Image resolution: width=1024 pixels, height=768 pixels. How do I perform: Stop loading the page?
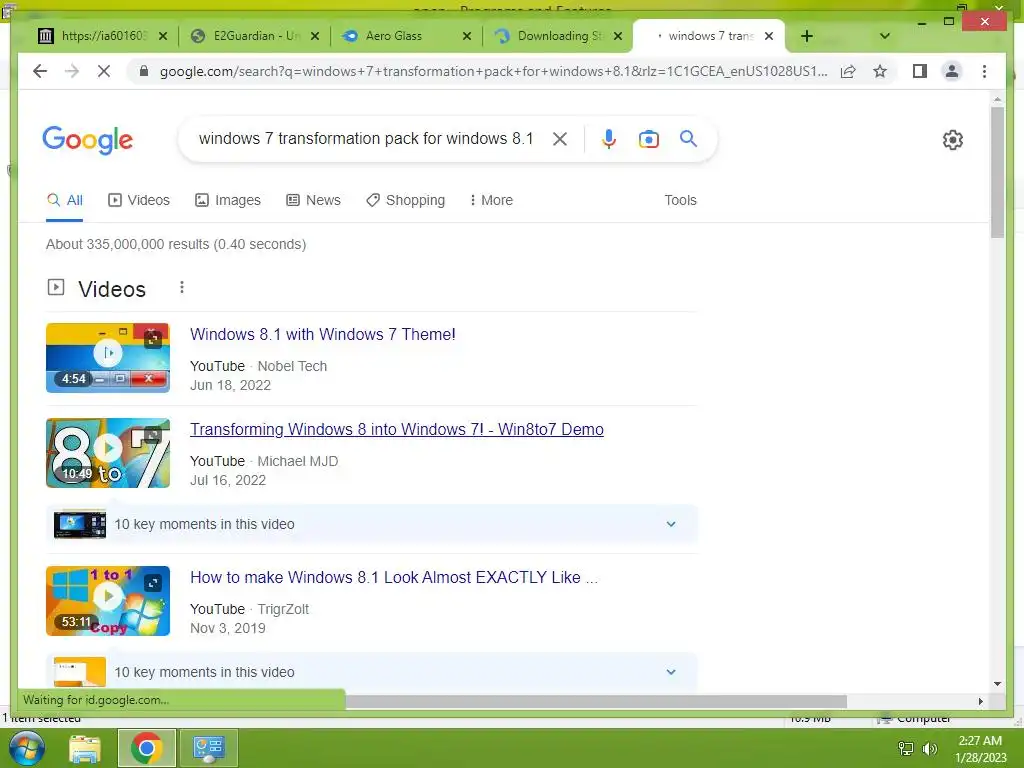[104, 71]
